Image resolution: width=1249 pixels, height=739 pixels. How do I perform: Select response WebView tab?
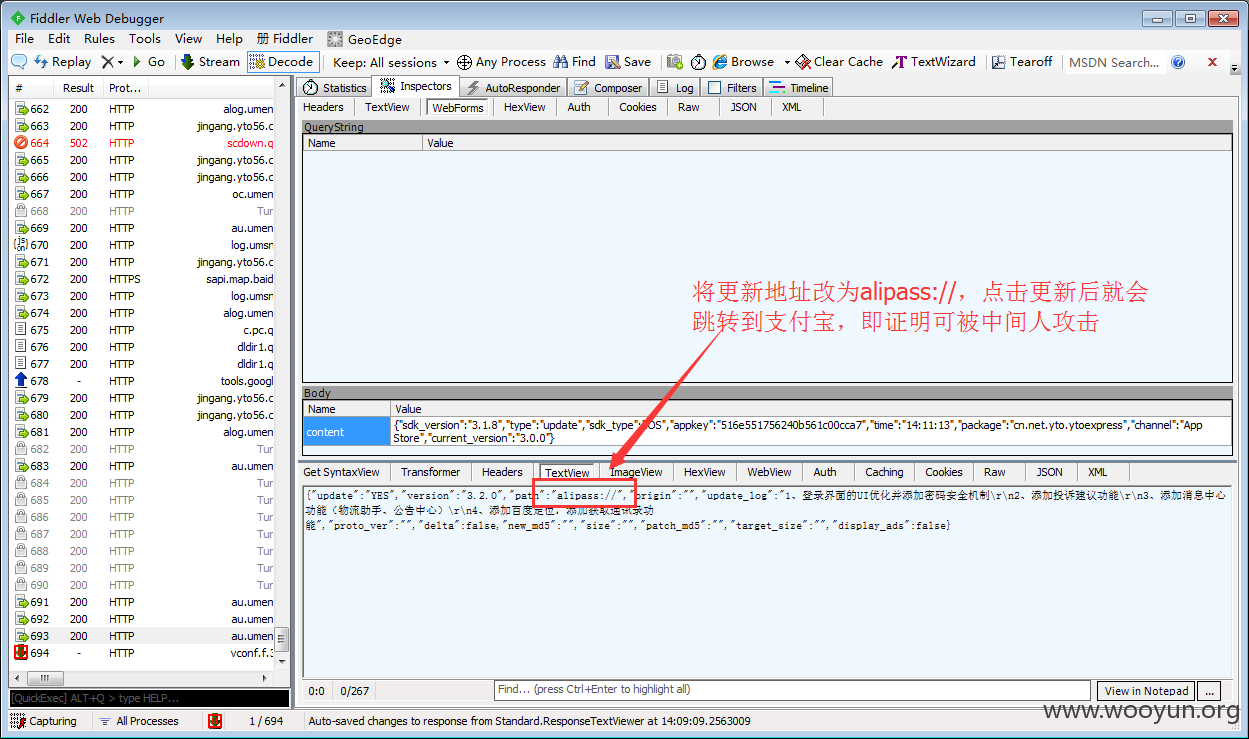[769, 472]
